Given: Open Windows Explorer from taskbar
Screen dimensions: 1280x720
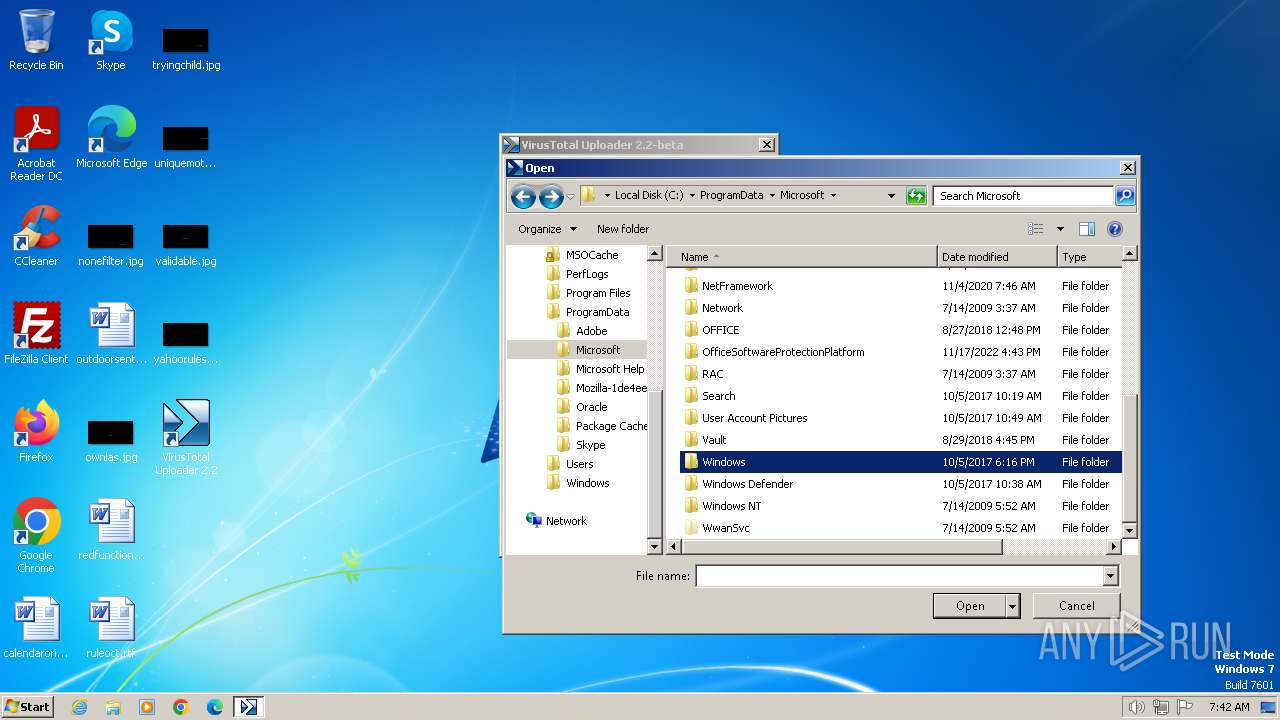Looking at the screenshot, I should click(x=113, y=707).
